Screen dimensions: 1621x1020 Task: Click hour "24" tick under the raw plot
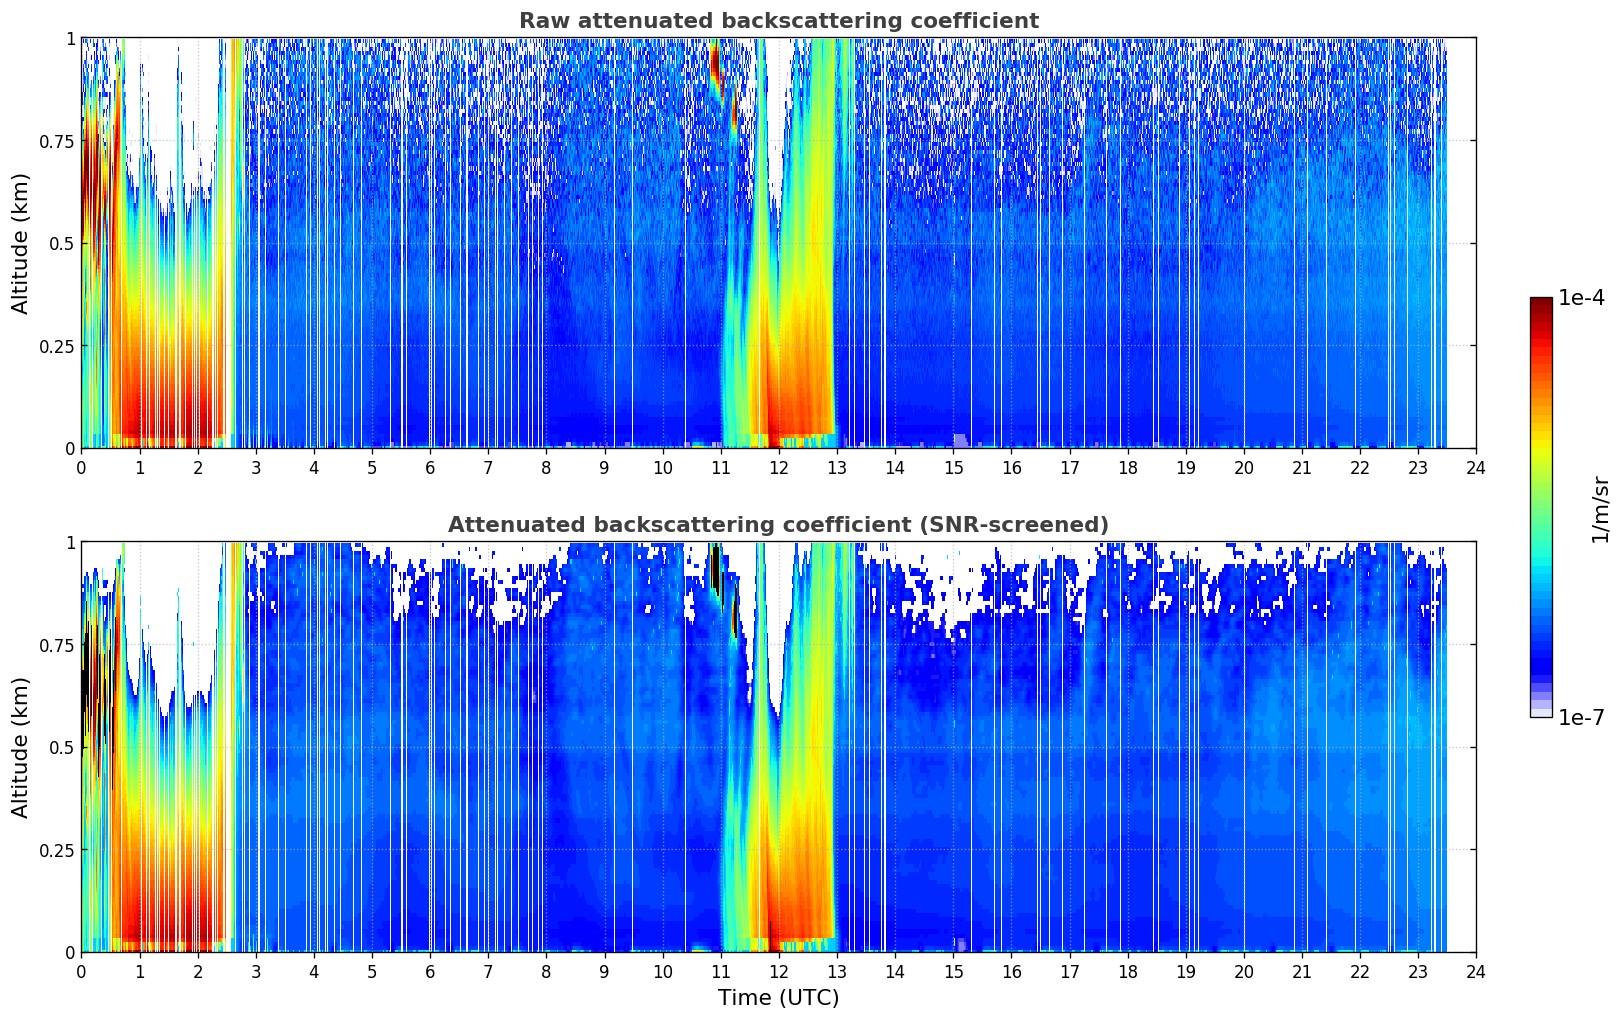(x=1476, y=467)
